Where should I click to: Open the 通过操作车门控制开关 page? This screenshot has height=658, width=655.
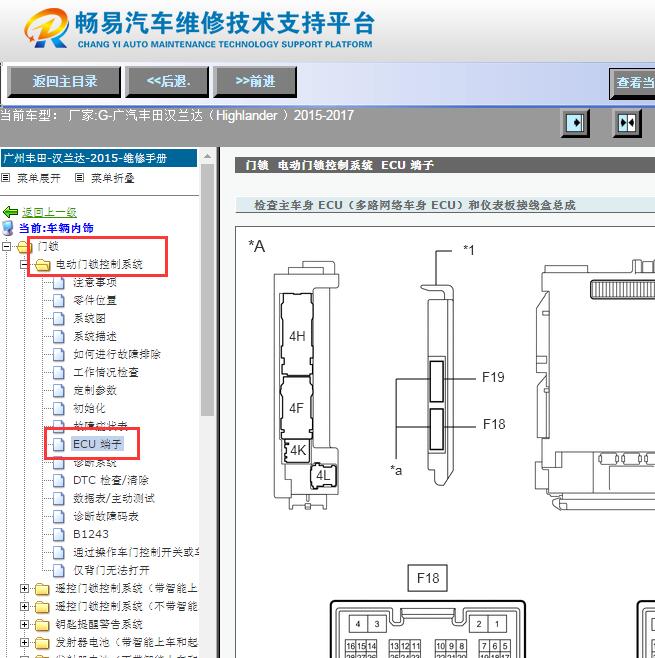(136, 552)
